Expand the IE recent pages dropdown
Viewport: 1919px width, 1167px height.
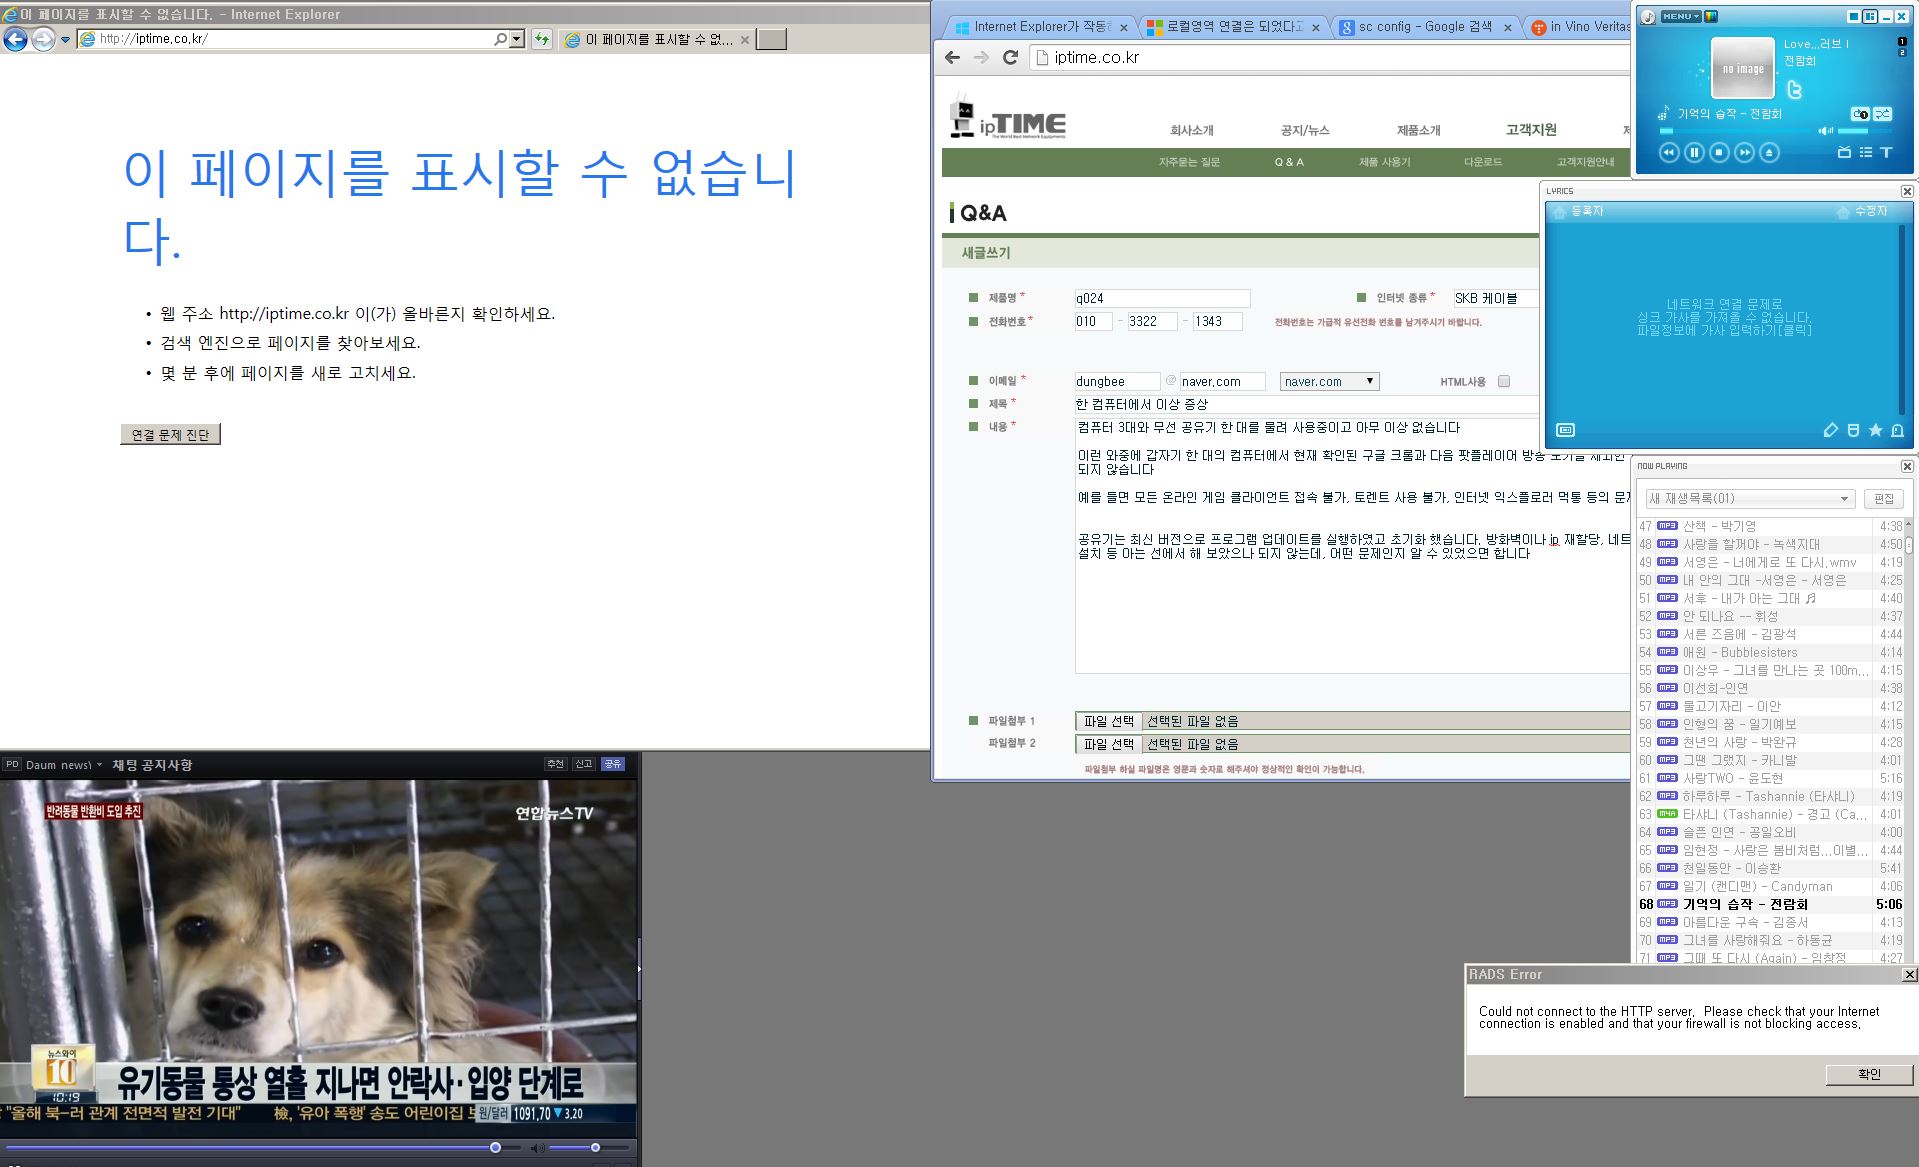point(65,40)
